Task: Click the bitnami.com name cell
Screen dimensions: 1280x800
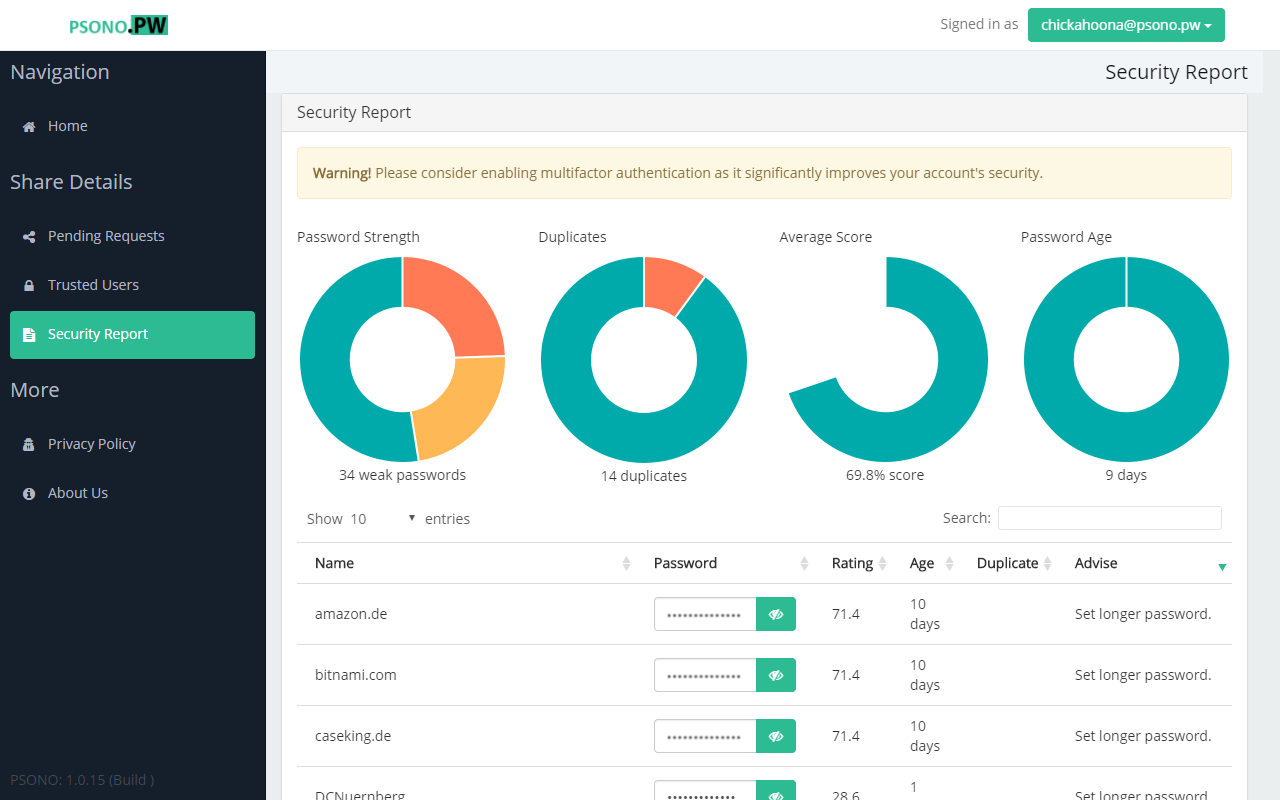Action: coord(356,675)
